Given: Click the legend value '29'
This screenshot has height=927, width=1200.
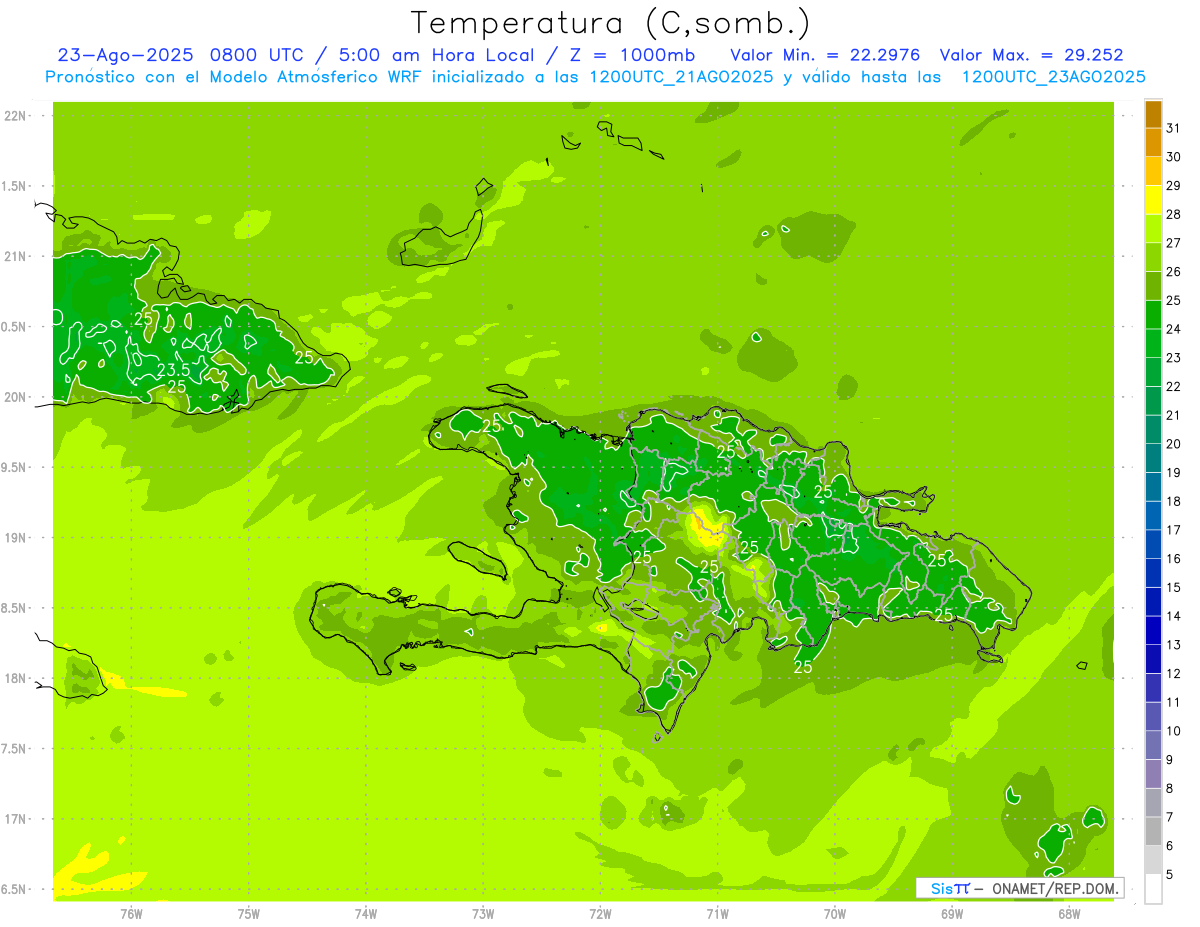Looking at the screenshot, I should tap(1174, 185).
